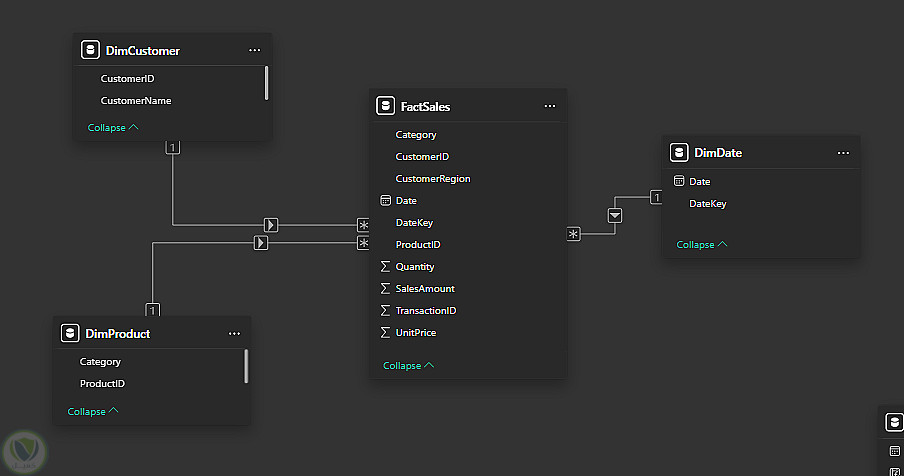Click the upper many marker left of FactSales
Image resolution: width=904 pixels, height=476 pixels.
(363, 225)
